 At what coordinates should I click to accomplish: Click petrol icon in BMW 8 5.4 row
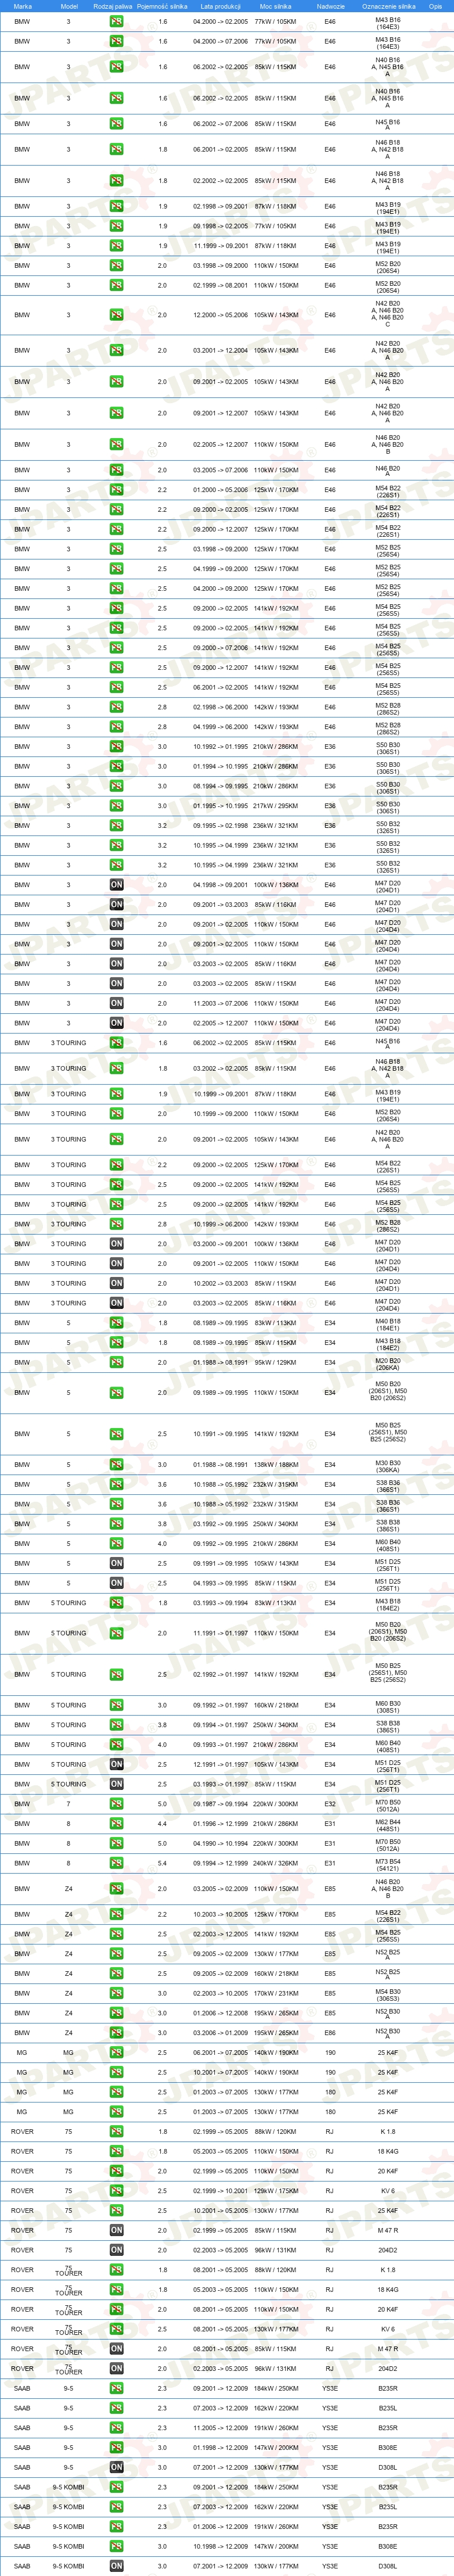(116, 1863)
